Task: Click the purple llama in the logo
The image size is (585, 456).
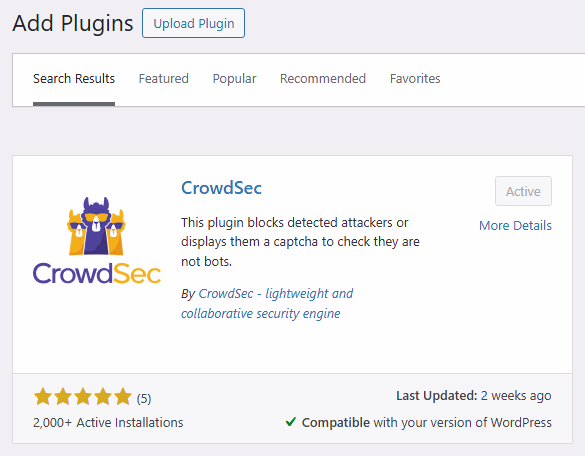Action: pyautogui.click(x=96, y=225)
